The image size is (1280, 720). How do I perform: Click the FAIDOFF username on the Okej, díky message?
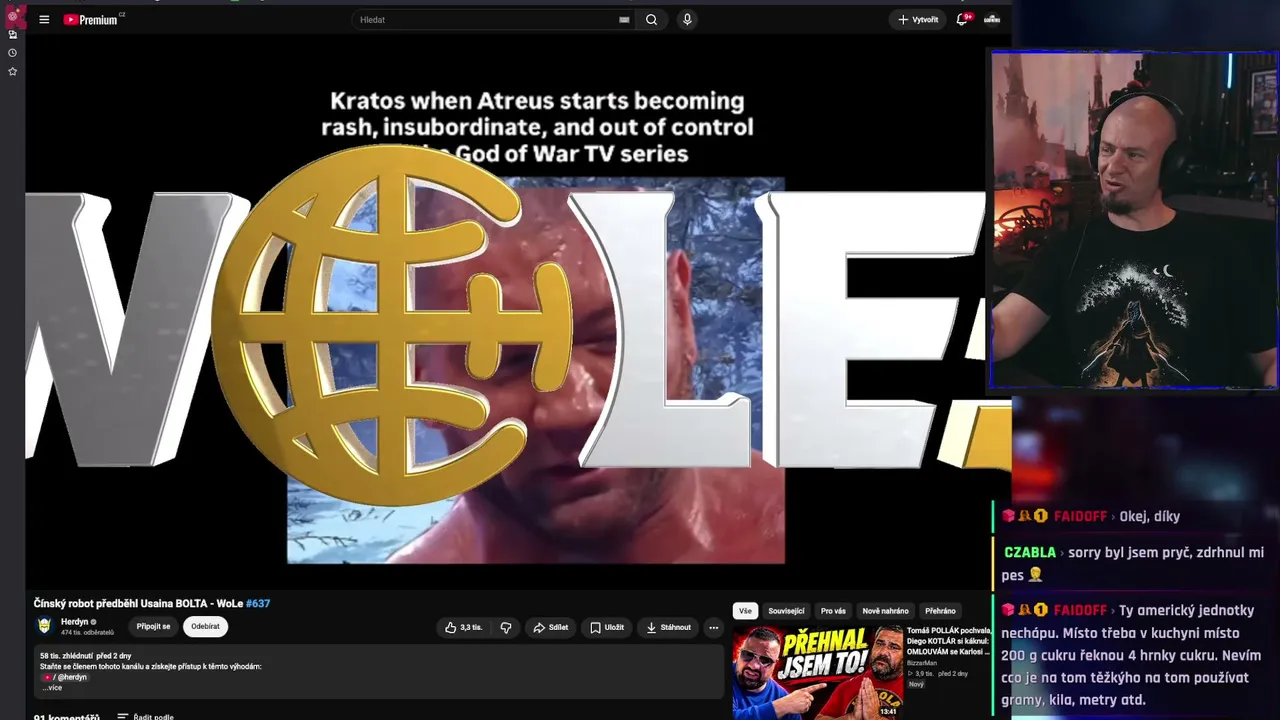pyautogui.click(x=1080, y=516)
